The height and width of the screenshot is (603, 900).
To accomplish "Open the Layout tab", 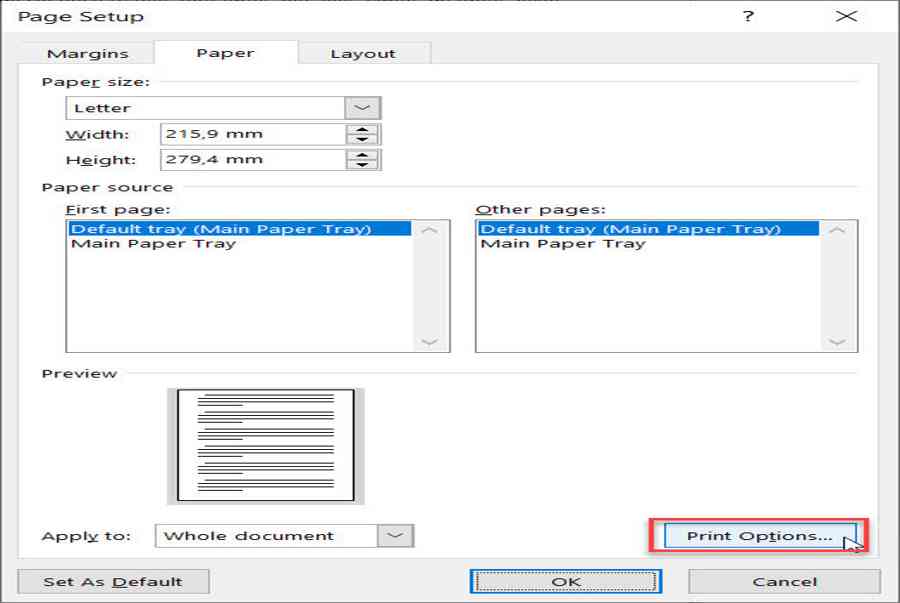I will 363,53.
